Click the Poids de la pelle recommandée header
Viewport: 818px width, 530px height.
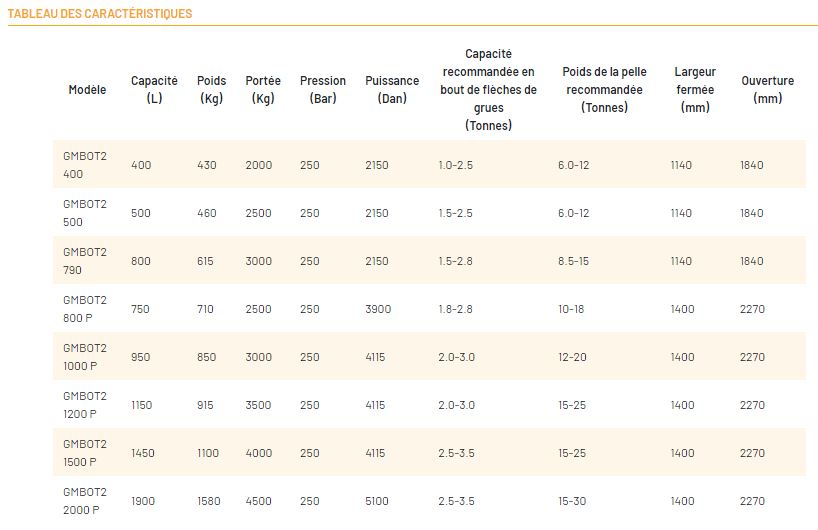[604, 90]
